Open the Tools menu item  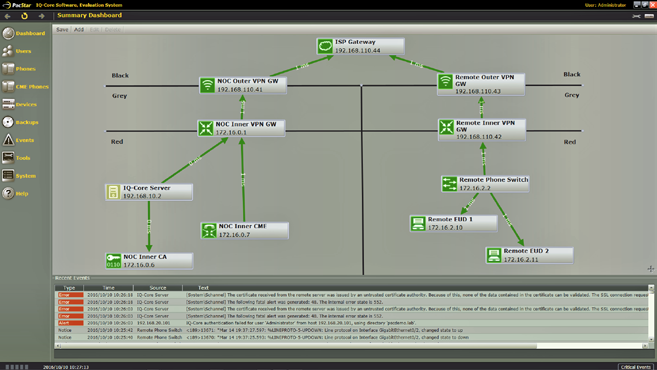pyautogui.click(x=23, y=158)
